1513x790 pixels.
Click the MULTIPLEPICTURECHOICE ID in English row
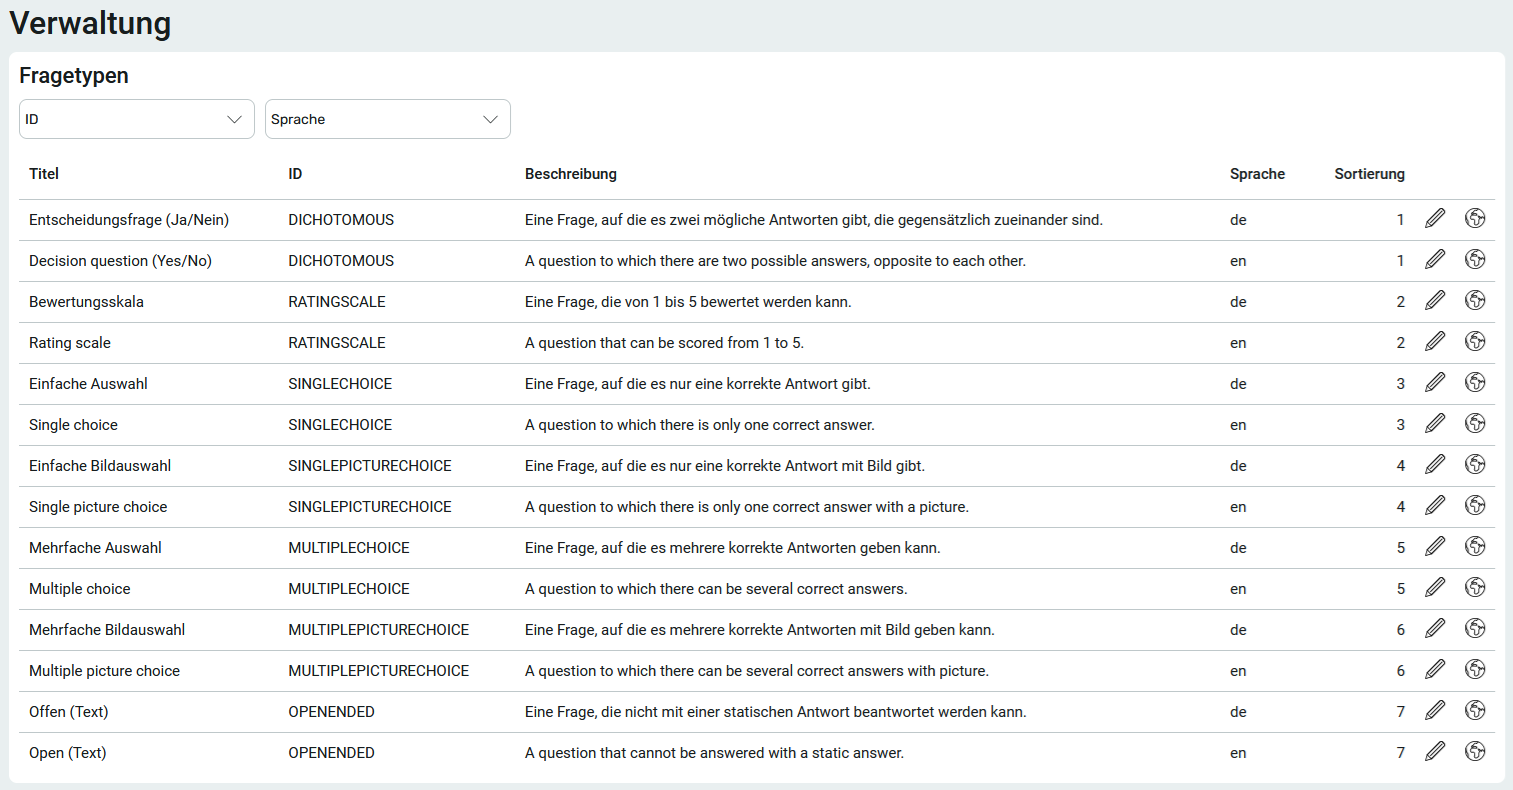pyautogui.click(x=378, y=671)
